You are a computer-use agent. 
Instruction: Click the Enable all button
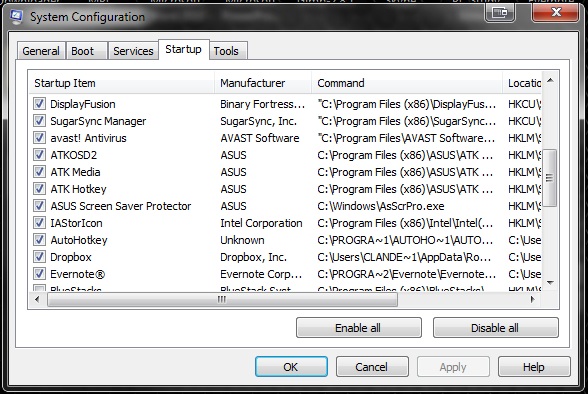[x=358, y=328]
